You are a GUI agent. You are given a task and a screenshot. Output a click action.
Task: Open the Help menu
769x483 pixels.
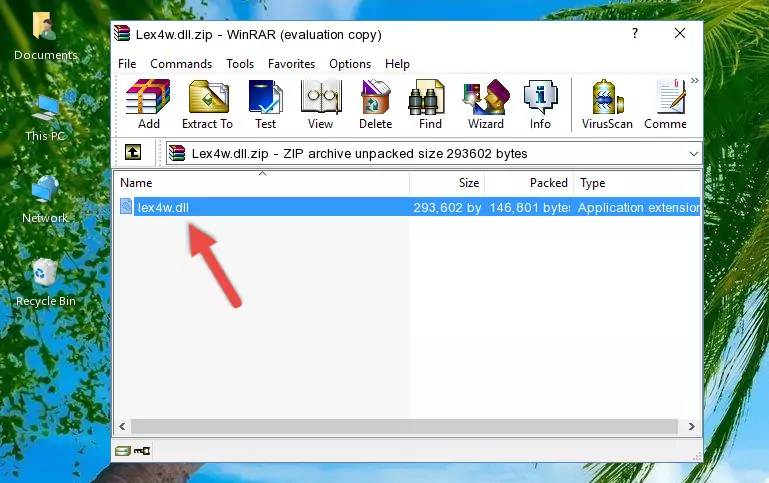[x=397, y=64]
